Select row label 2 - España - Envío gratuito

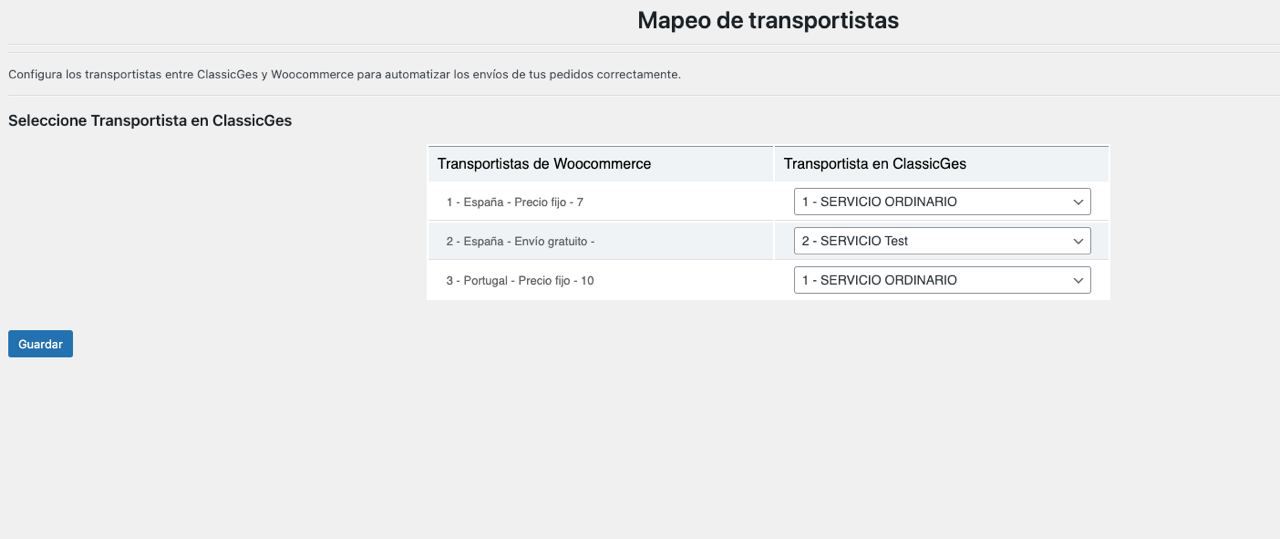[520, 241]
